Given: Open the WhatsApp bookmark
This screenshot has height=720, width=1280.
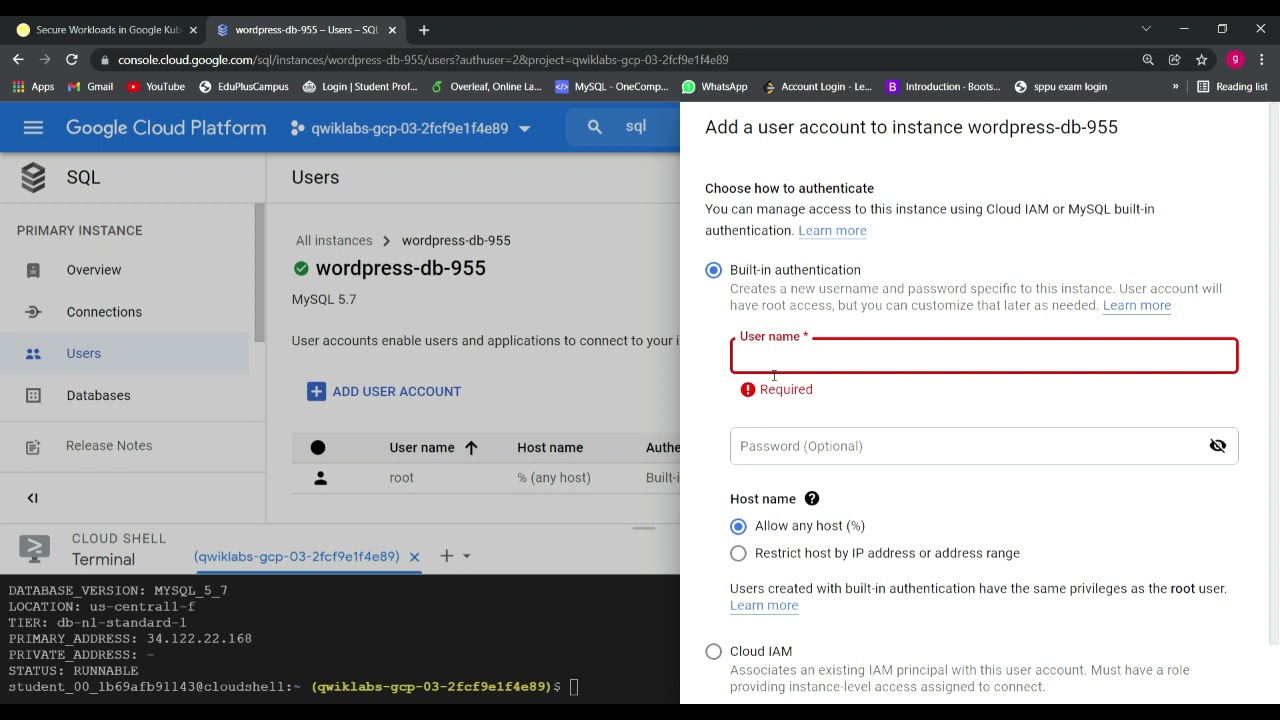Looking at the screenshot, I should [x=715, y=87].
